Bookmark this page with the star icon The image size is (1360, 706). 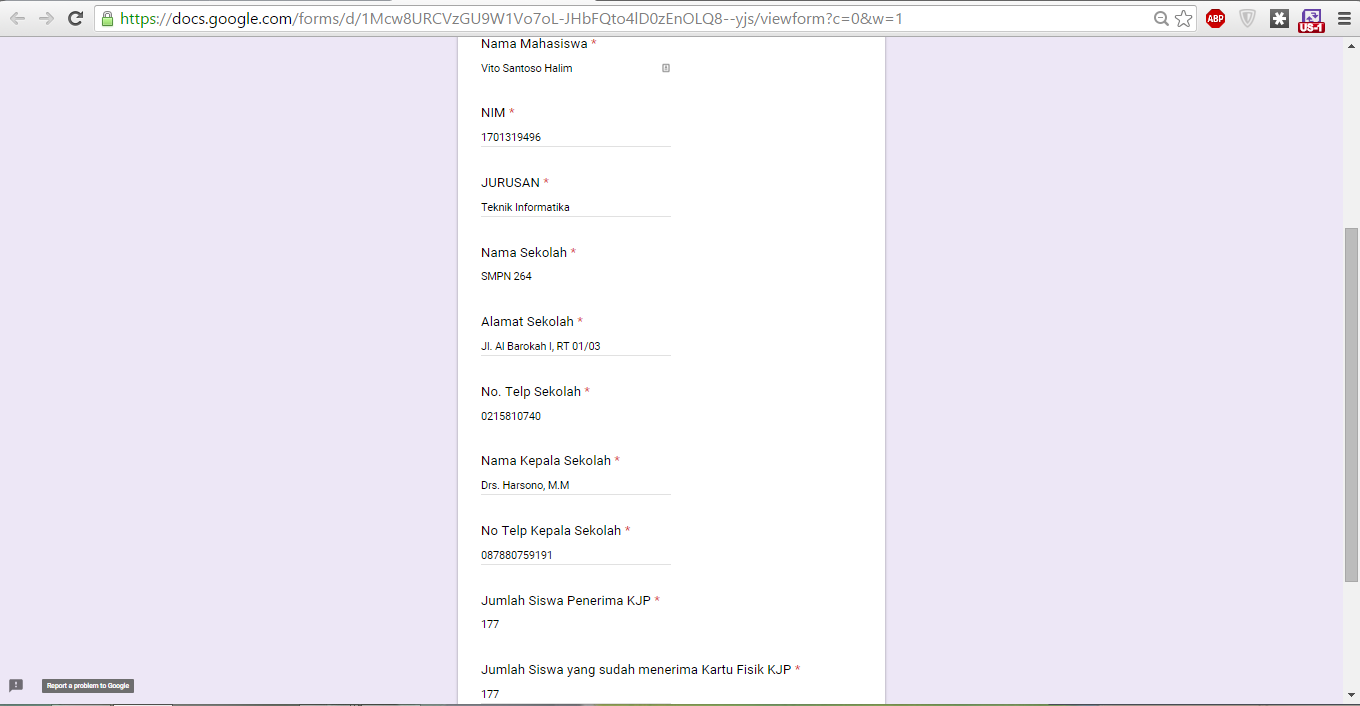point(1184,19)
